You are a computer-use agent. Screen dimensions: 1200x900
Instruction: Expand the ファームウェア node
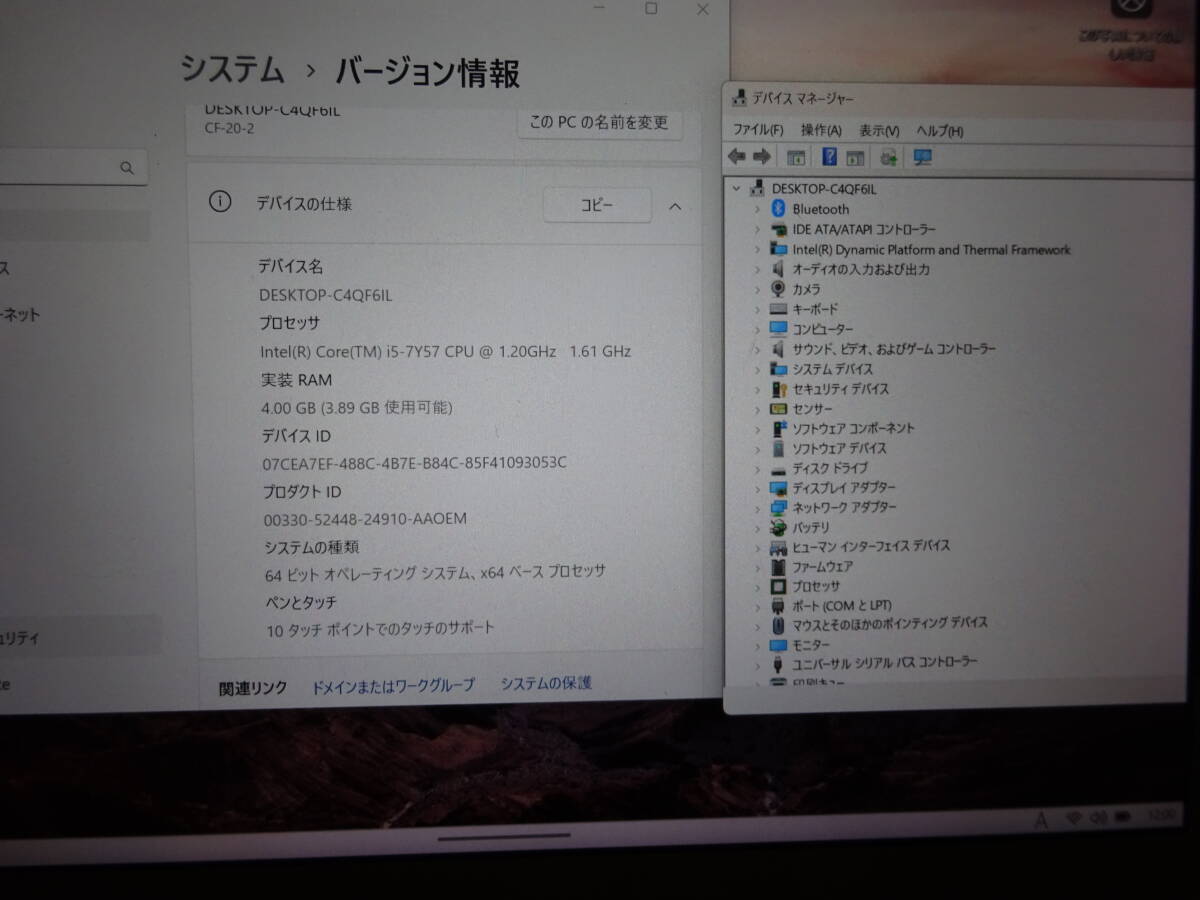click(x=758, y=567)
